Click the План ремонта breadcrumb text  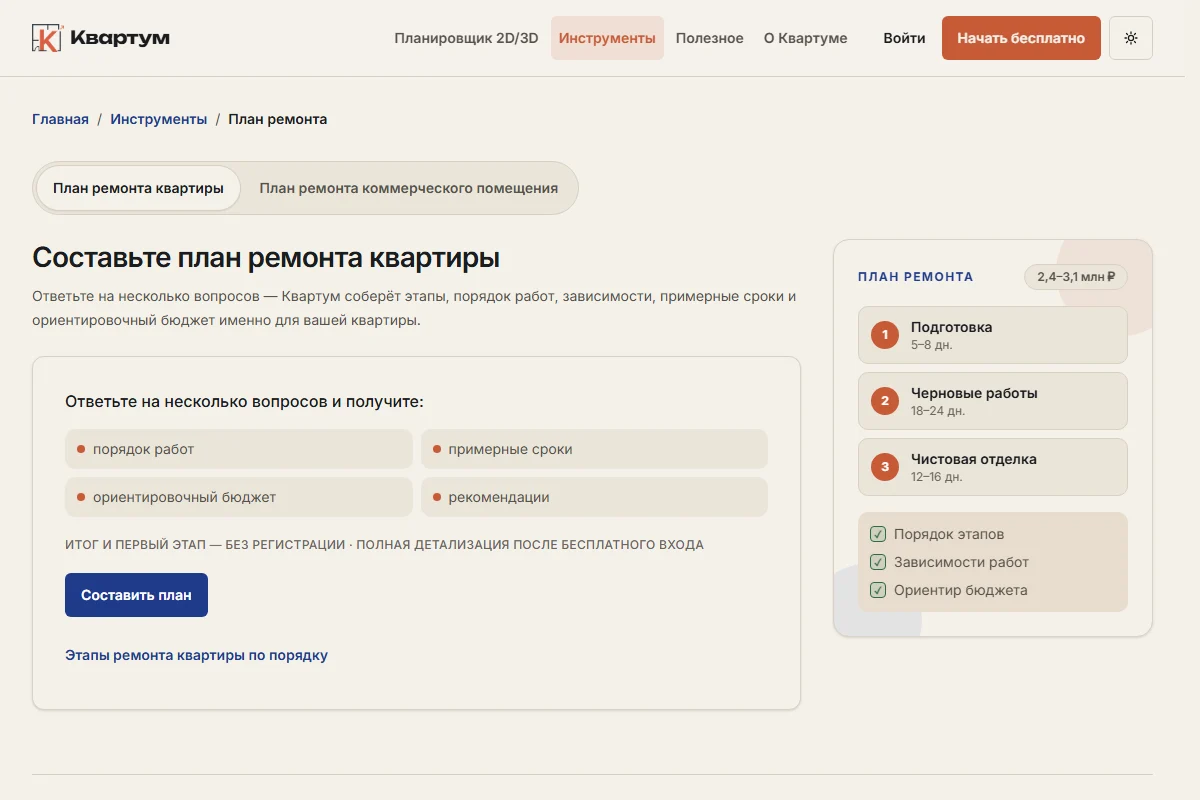[x=278, y=119]
